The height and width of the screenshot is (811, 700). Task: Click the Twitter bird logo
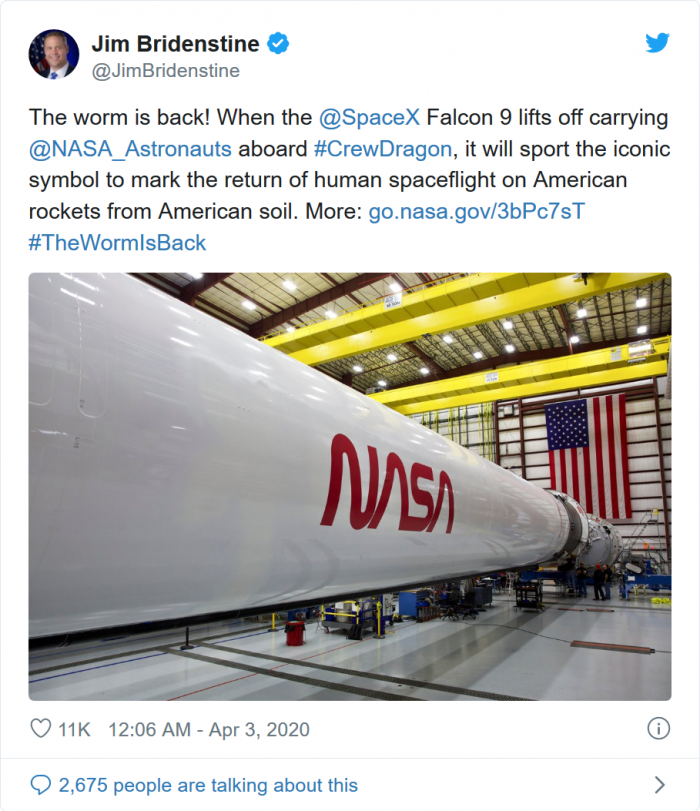pos(658,43)
